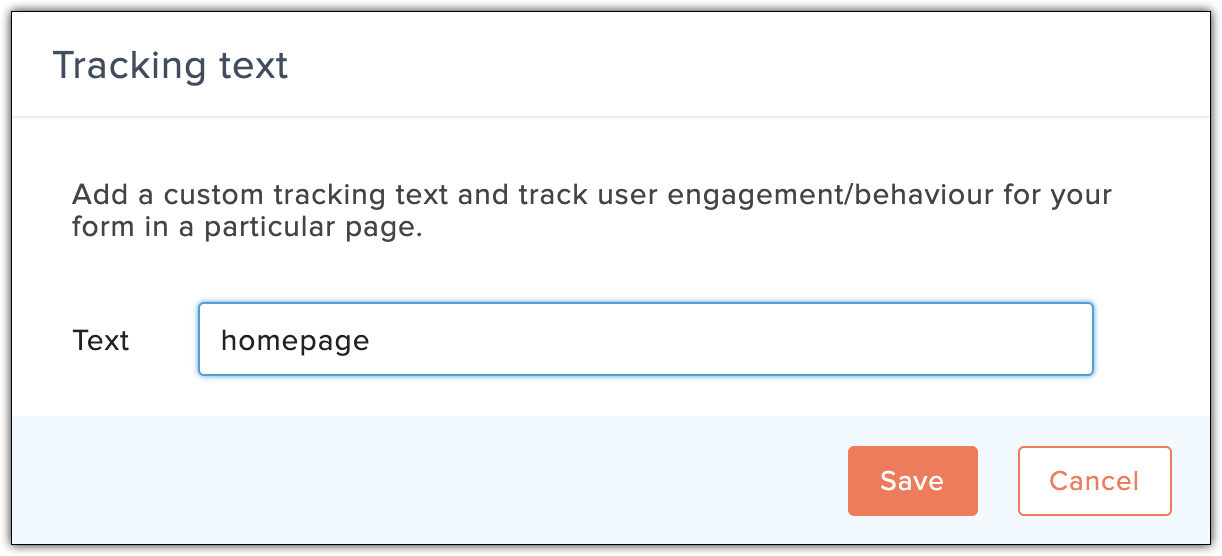Focus the Text input field
The height and width of the screenshot is (556, 1222).
coord(645,340)
